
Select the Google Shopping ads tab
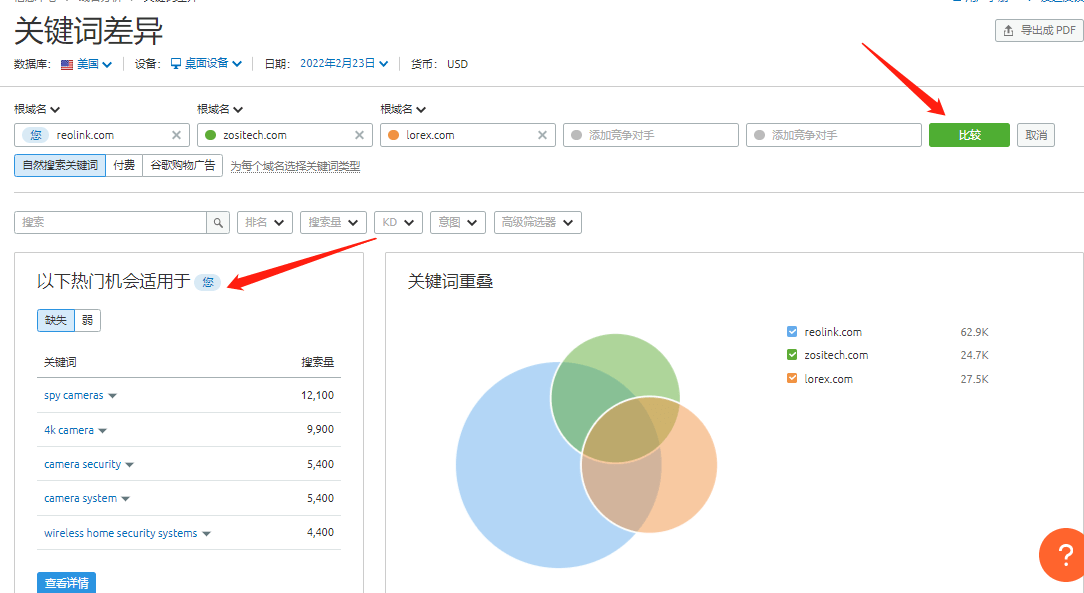182,165
